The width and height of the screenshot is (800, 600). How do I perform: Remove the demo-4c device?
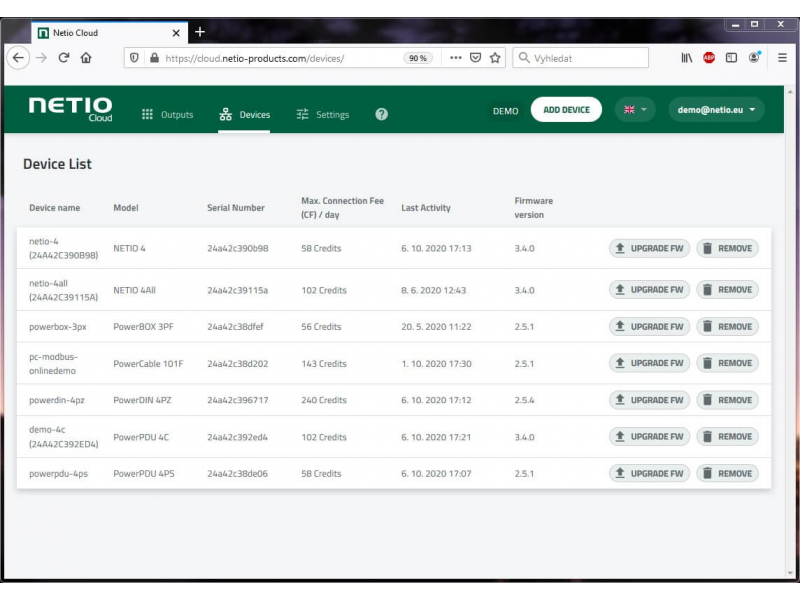(x=728, y=437)
